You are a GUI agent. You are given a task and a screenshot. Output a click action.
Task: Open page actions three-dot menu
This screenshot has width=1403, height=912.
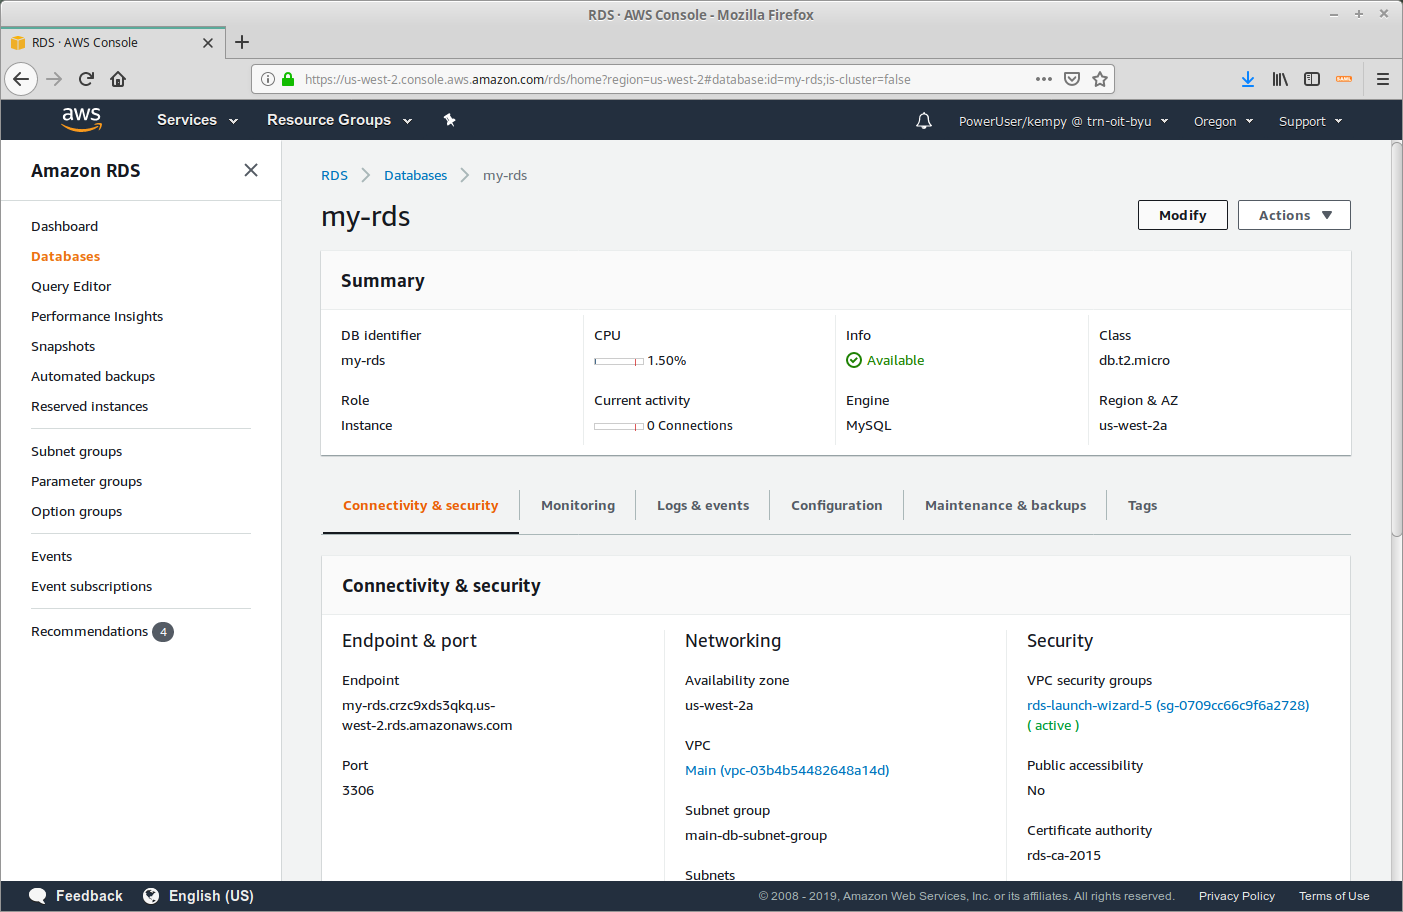pyautogui.click(x=1044, y=79)
